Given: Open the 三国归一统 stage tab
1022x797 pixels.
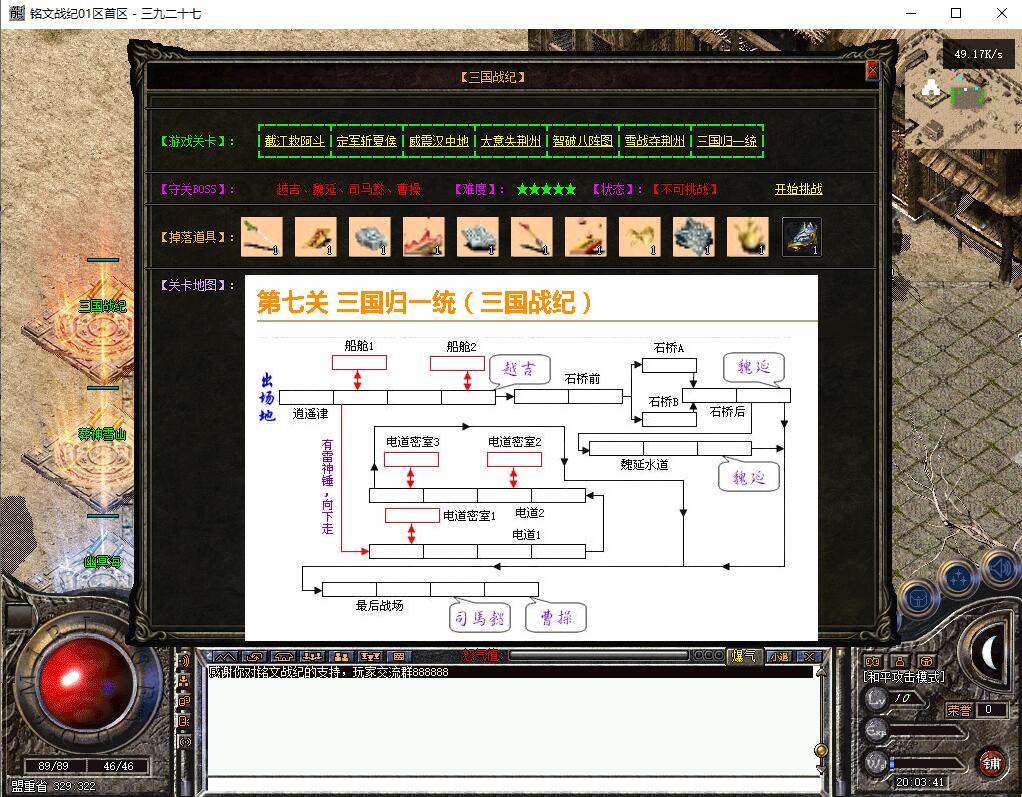Looking at the screenshot, I should 726,141.
